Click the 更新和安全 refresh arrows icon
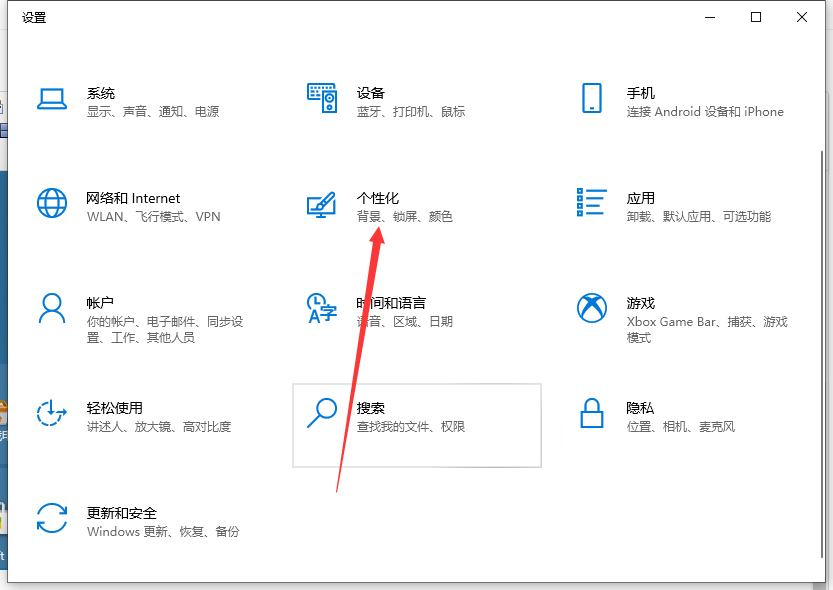833x590 pixels. pyautogui.click(x=51, y=518)
